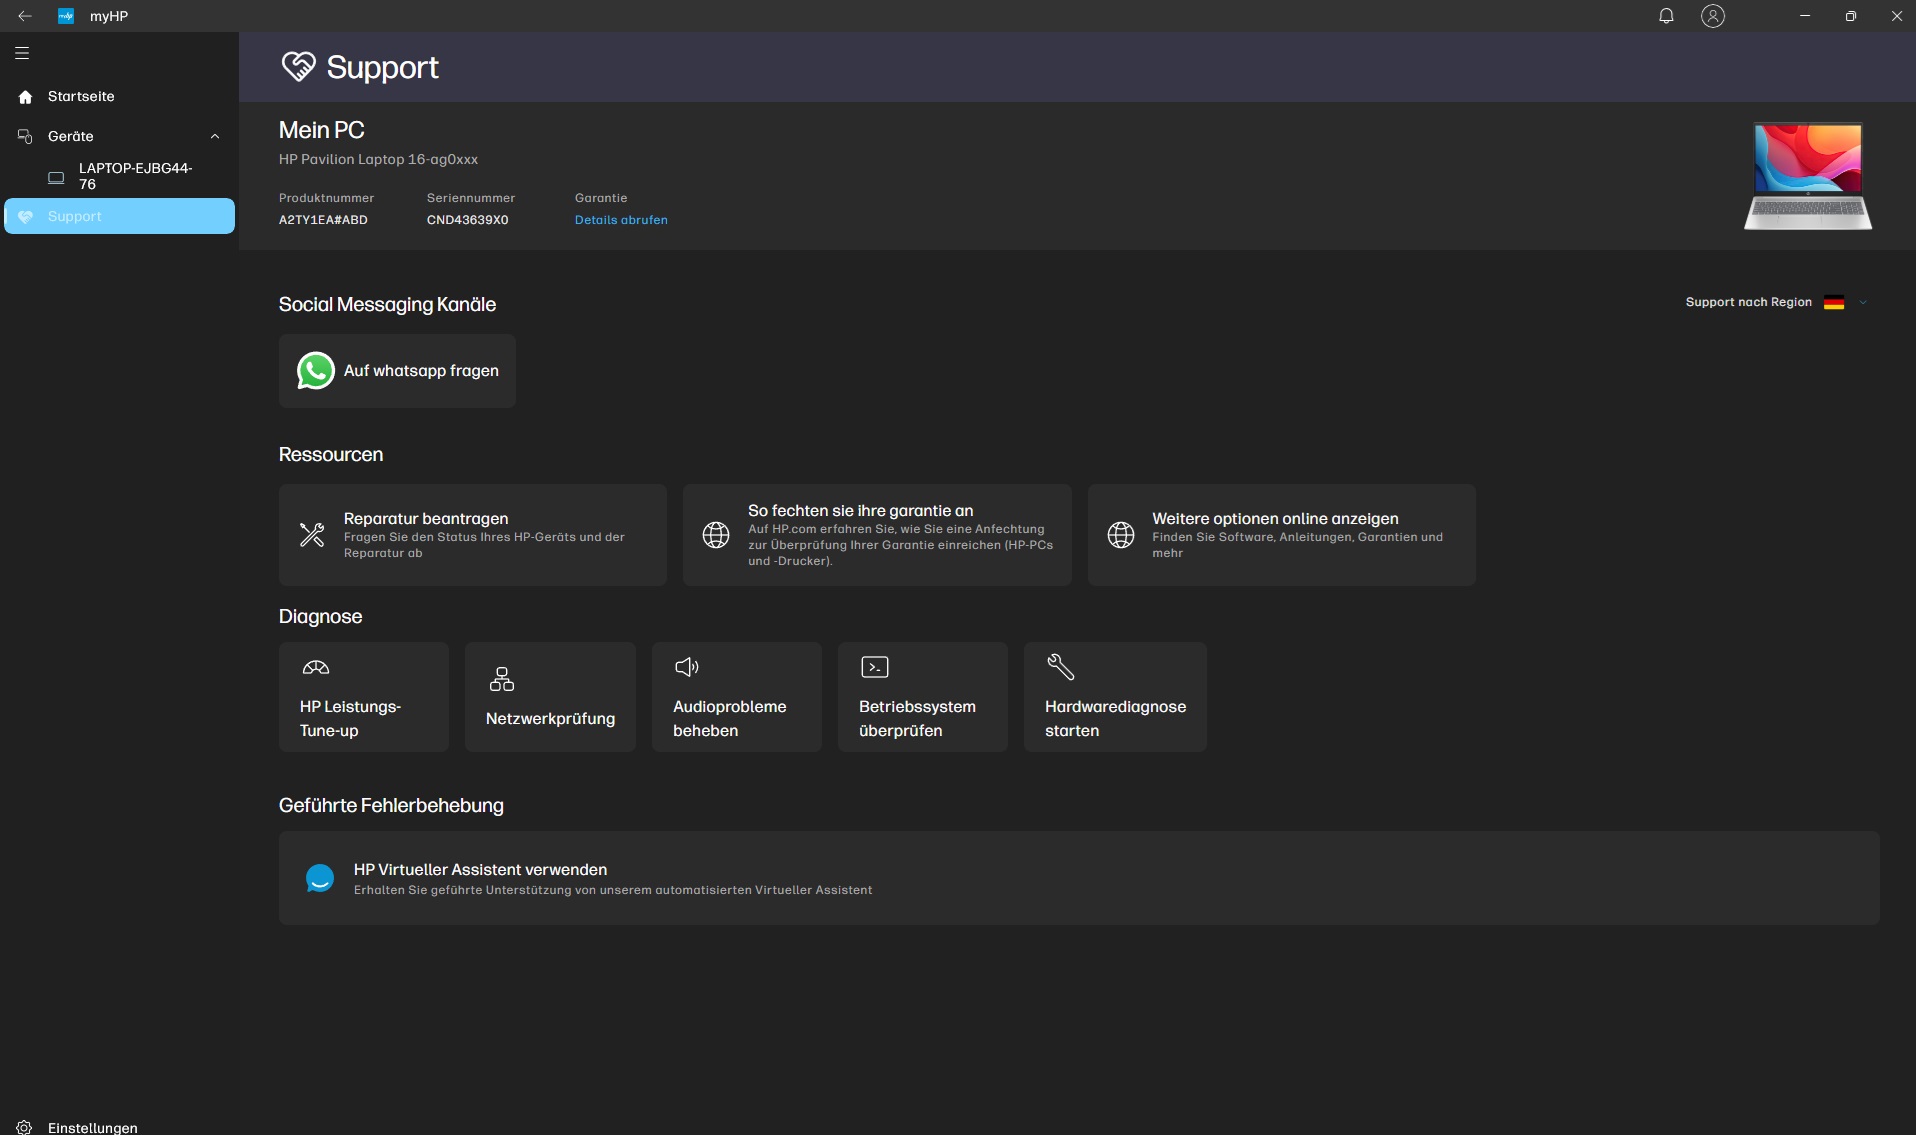Open the Support nach Region dropdown arrow
The image size is (1916, 1135).
click(x=1863, y=302)
